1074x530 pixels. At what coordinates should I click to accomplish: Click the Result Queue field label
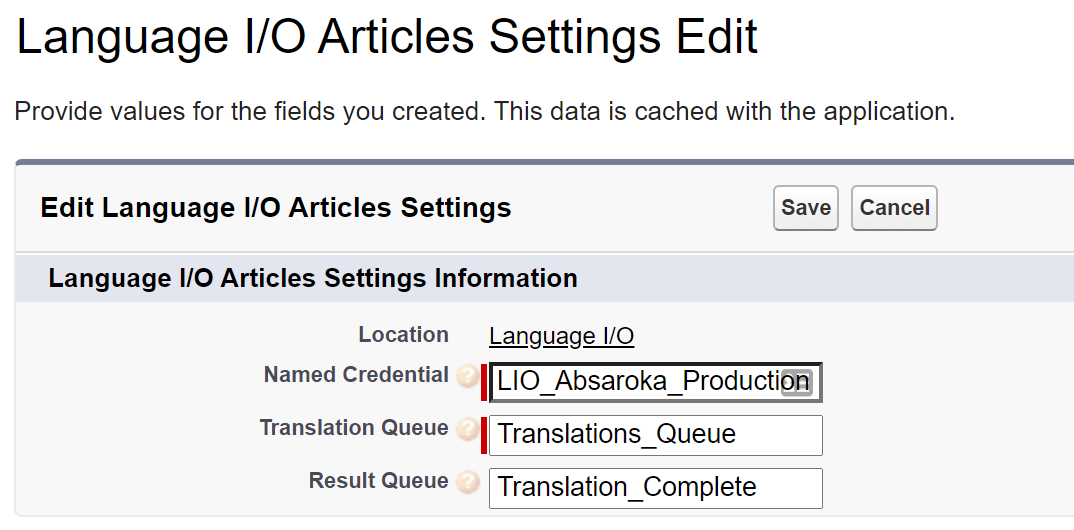click(x=378, y=481)
